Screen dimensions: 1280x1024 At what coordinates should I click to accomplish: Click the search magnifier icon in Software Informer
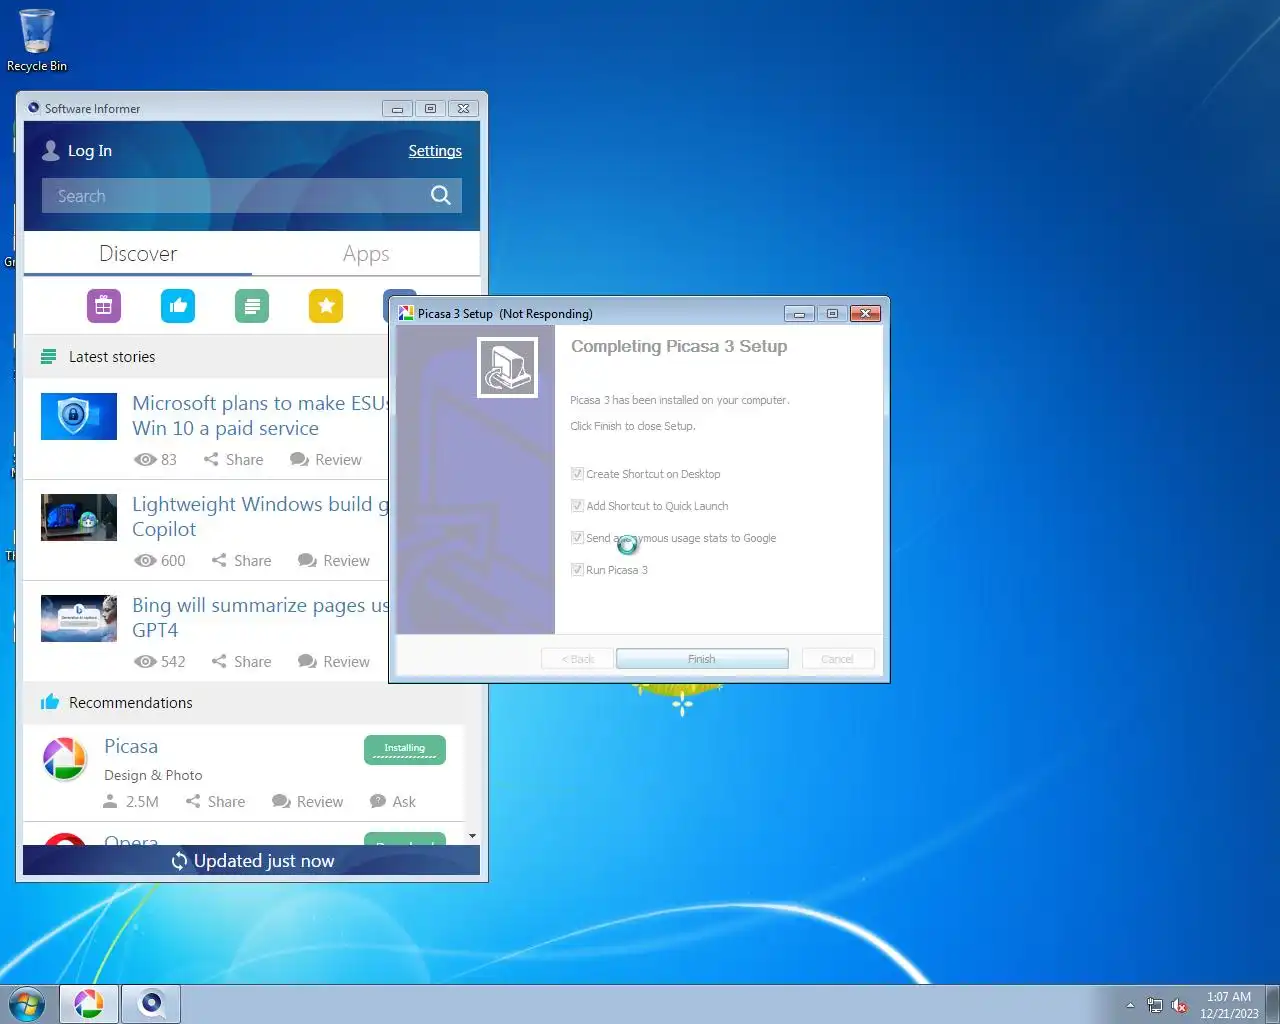pos(440,195)
